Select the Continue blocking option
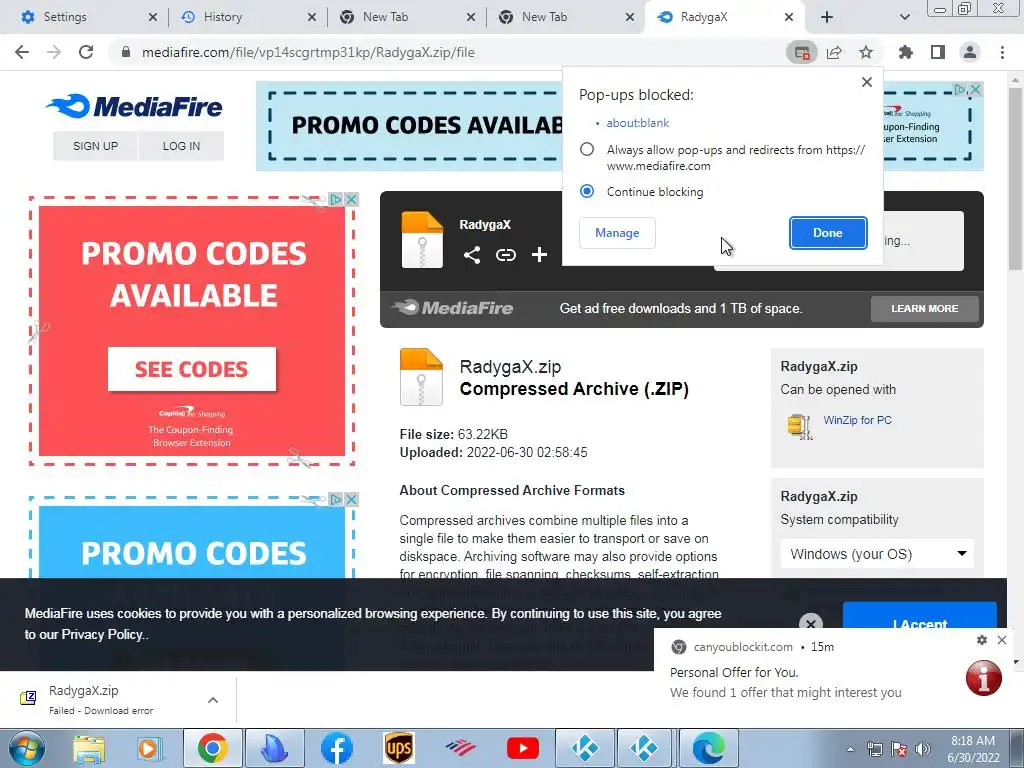Viewport: 1024px width, 768px height. 587,191
